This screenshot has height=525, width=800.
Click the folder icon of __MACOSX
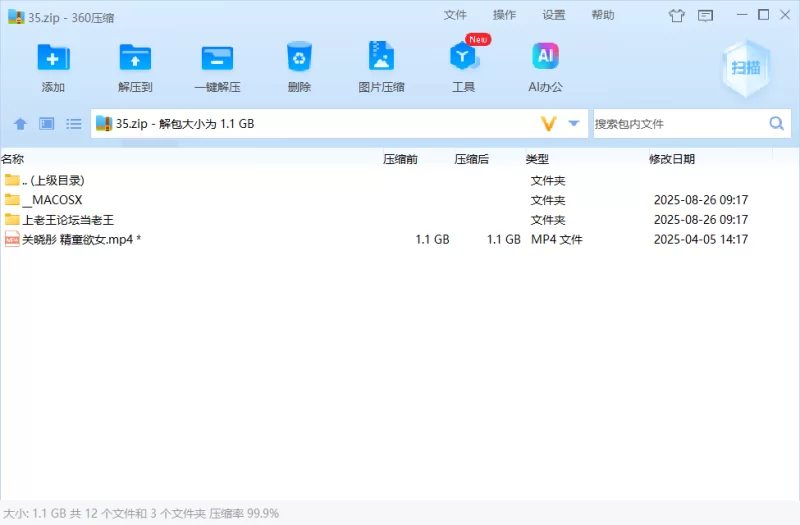tap(12, 199)
